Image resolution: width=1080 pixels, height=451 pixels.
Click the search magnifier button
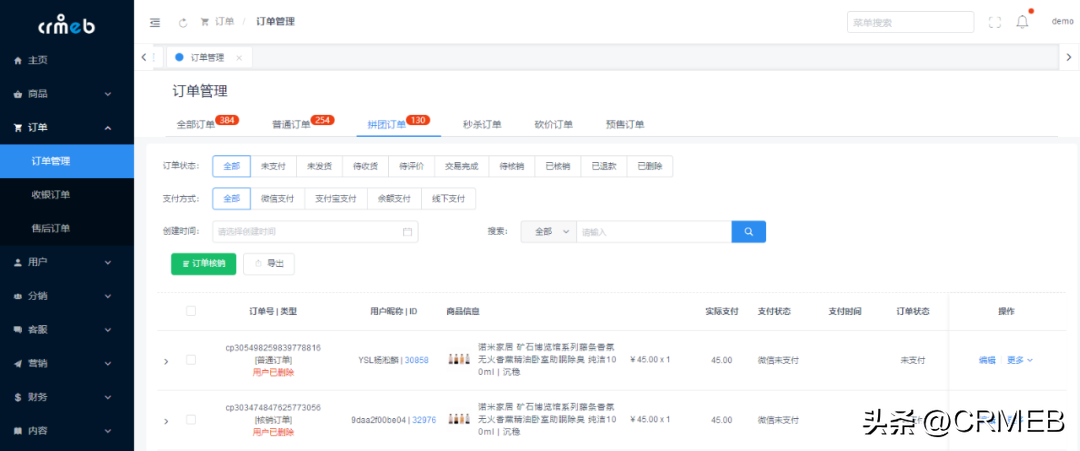(749, 231)
